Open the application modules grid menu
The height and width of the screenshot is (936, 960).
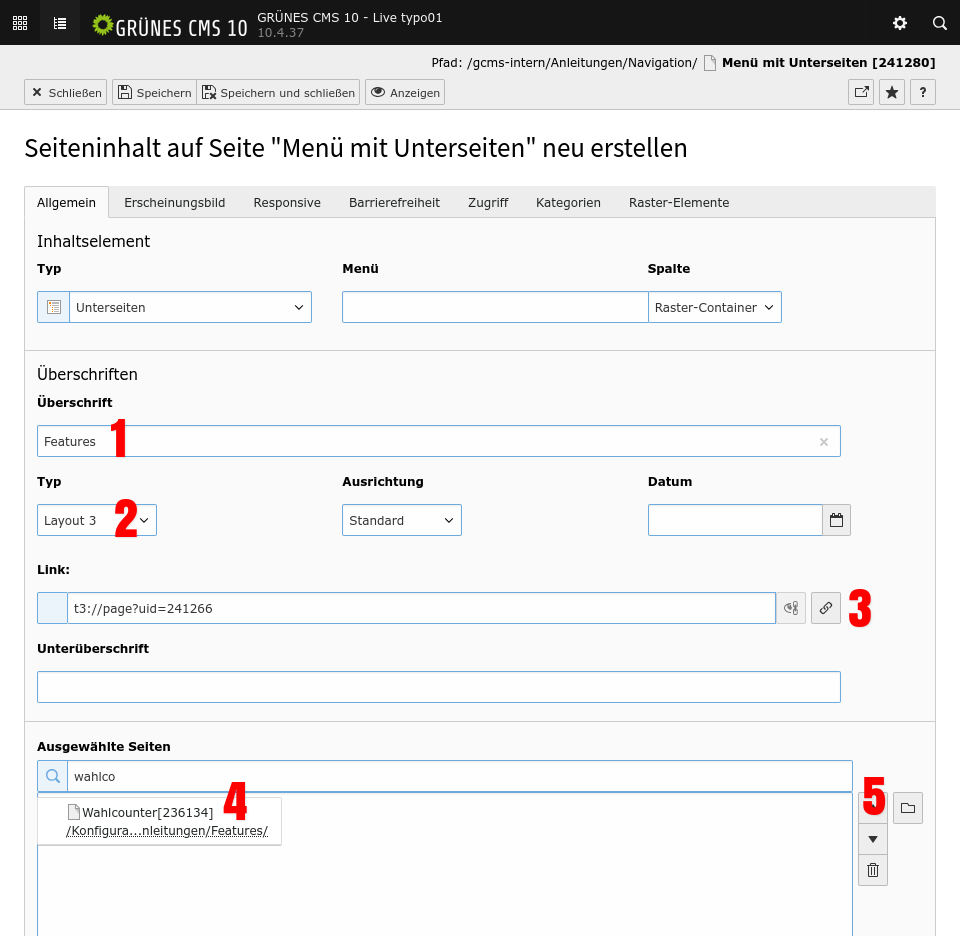[x=20, y=23]
